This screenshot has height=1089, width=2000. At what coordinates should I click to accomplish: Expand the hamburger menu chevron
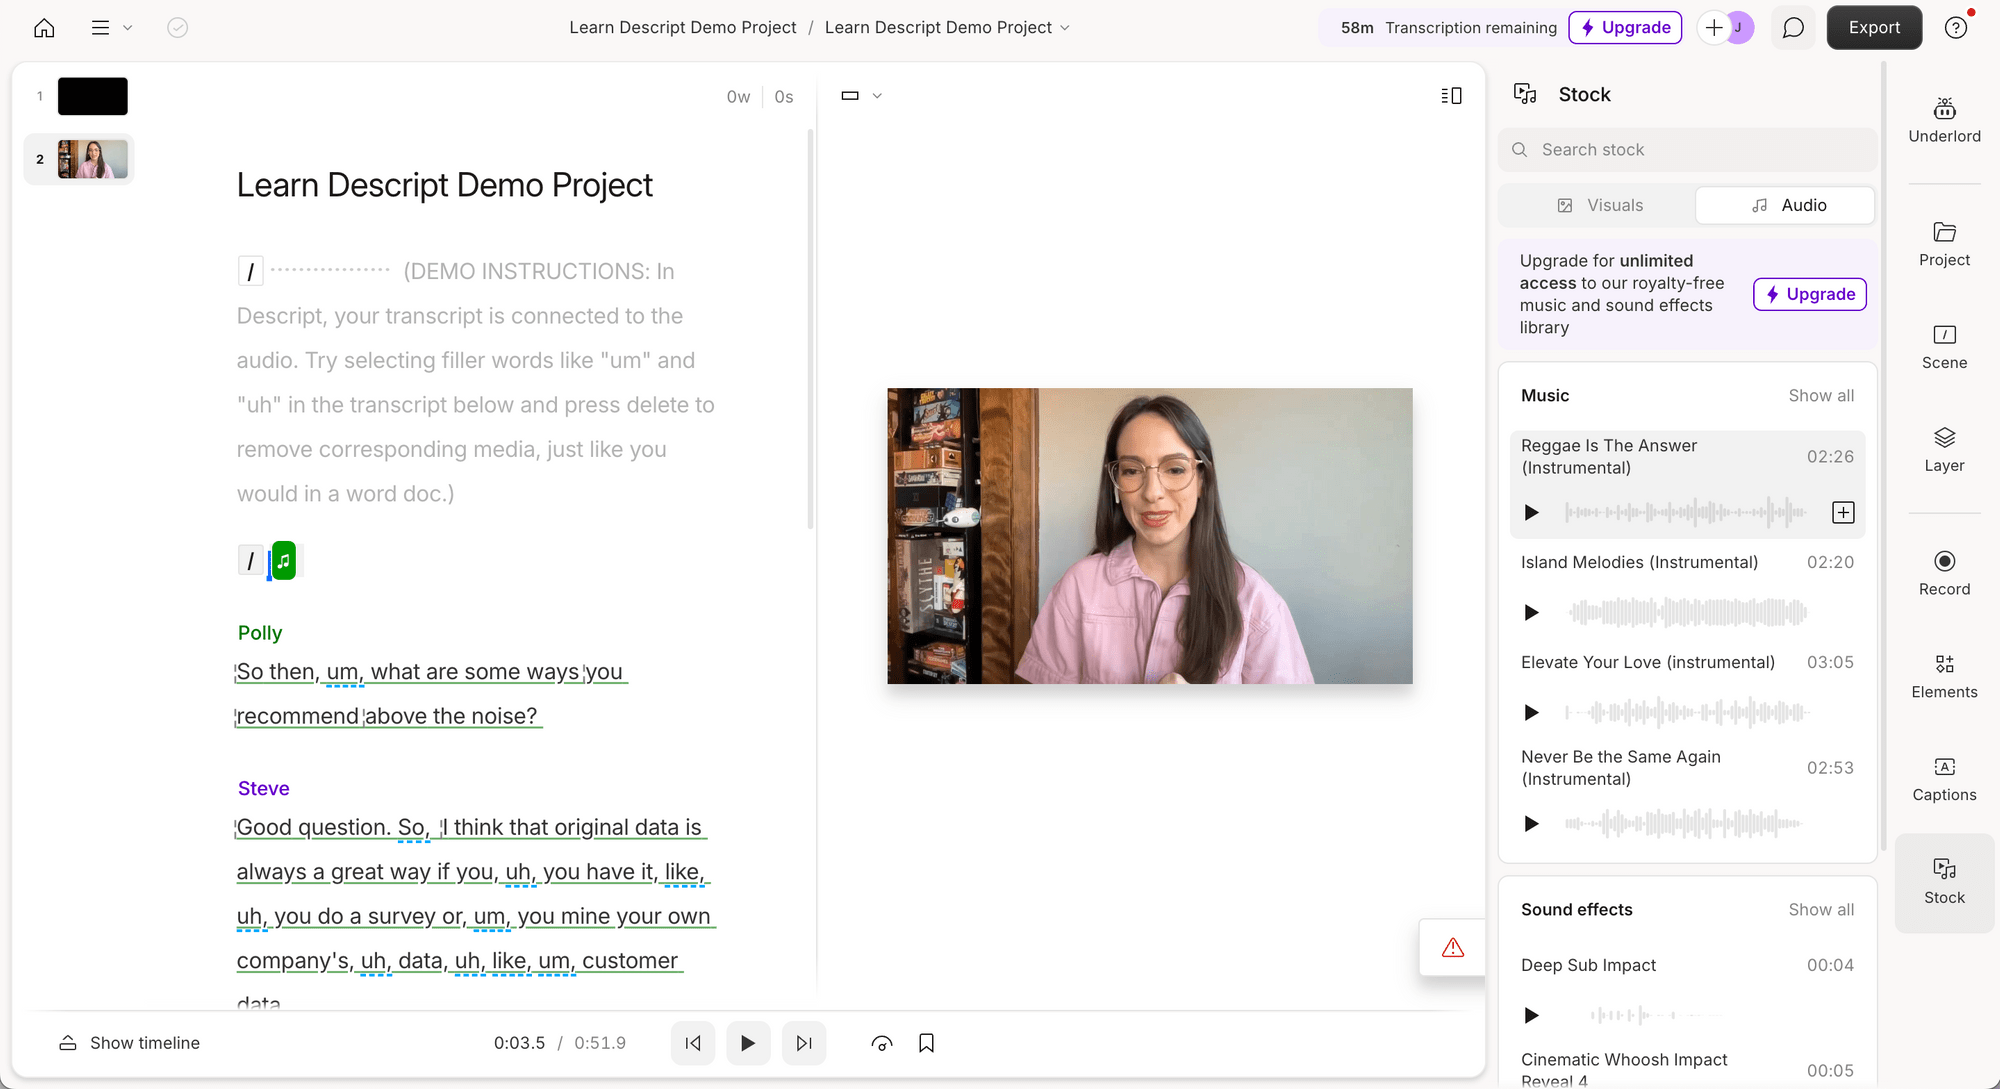(x=127, y=28)
